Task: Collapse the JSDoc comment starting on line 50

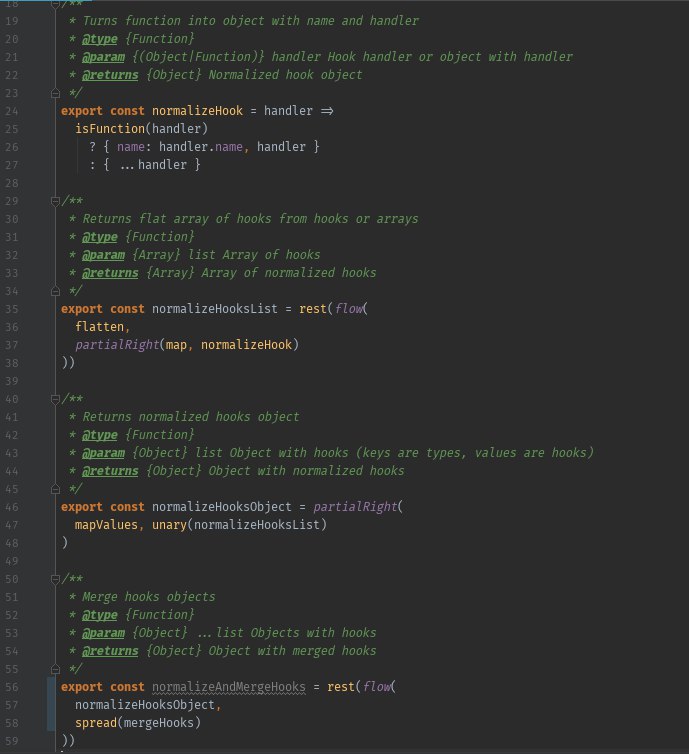Action: (57, 579)
